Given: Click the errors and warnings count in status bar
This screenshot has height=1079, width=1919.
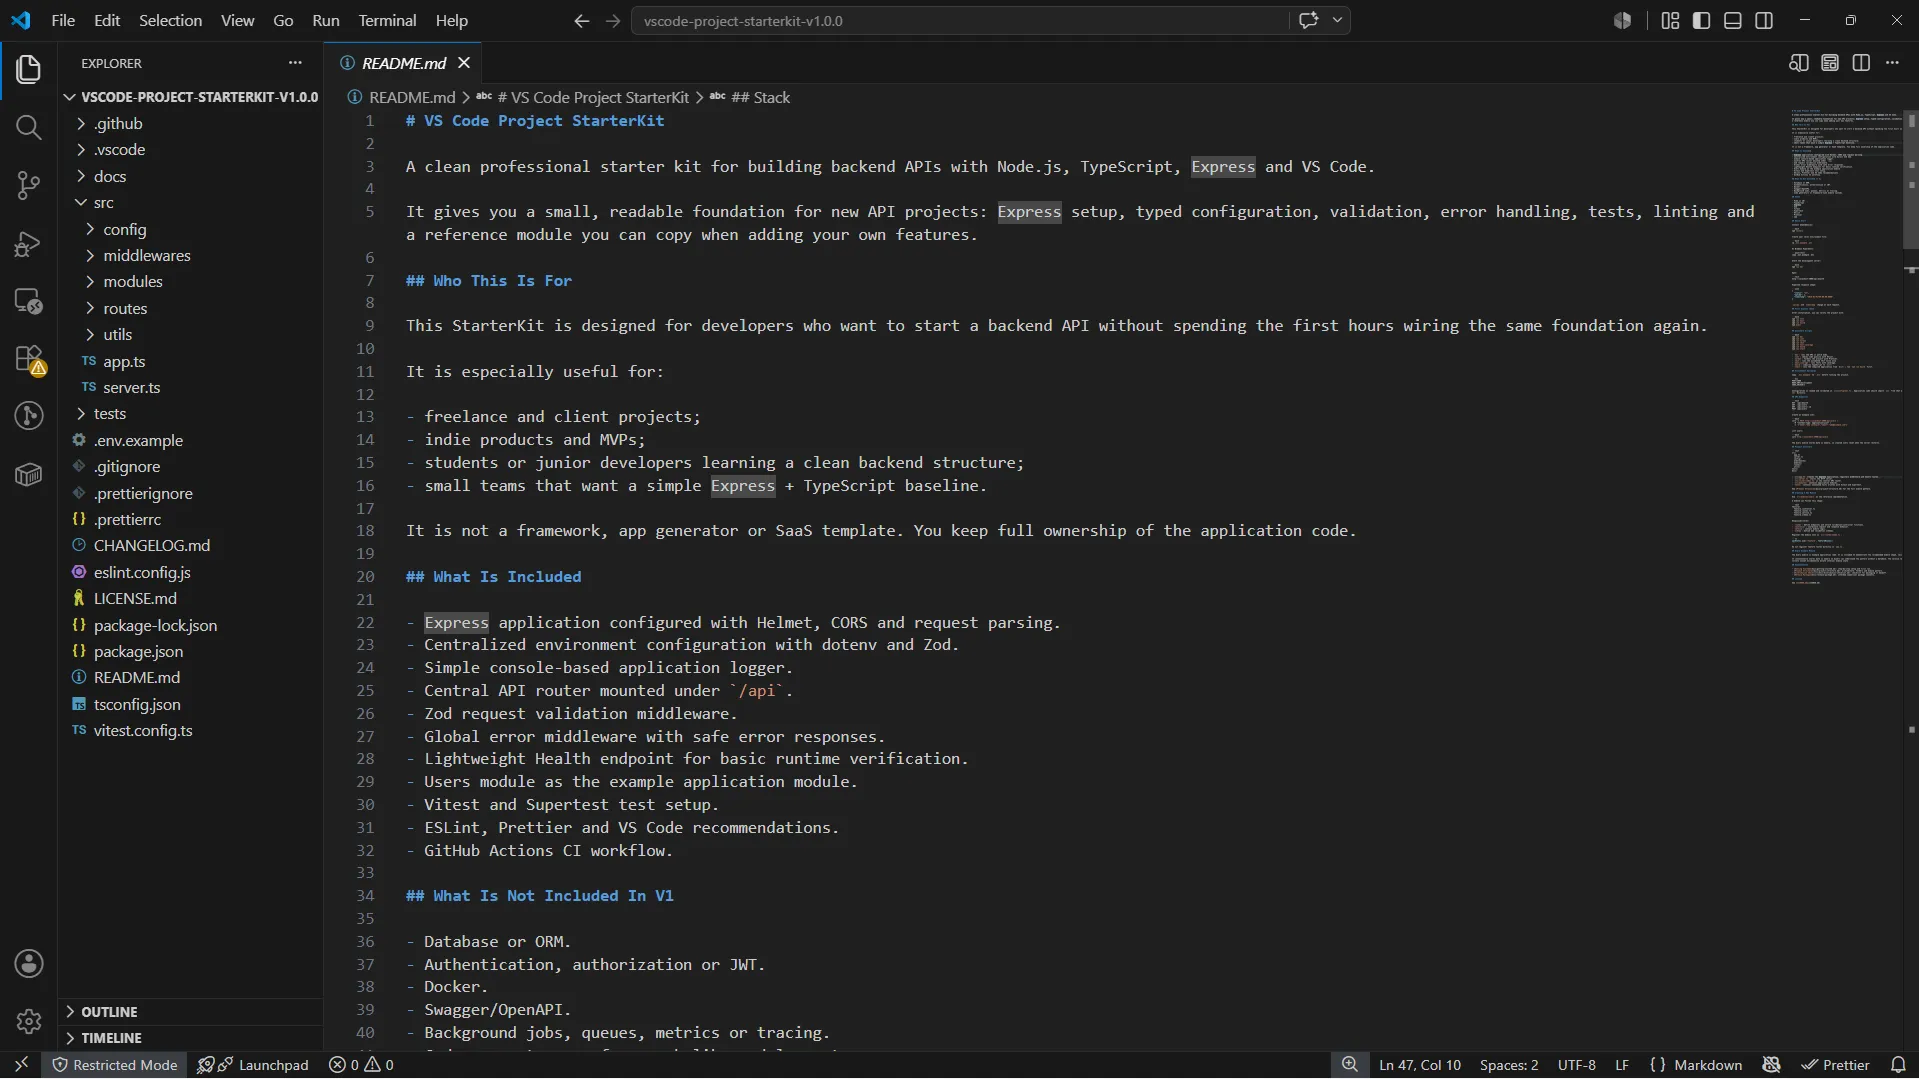Looking at the screenshot, I should pyautogui.click(x=361, y=1065).
